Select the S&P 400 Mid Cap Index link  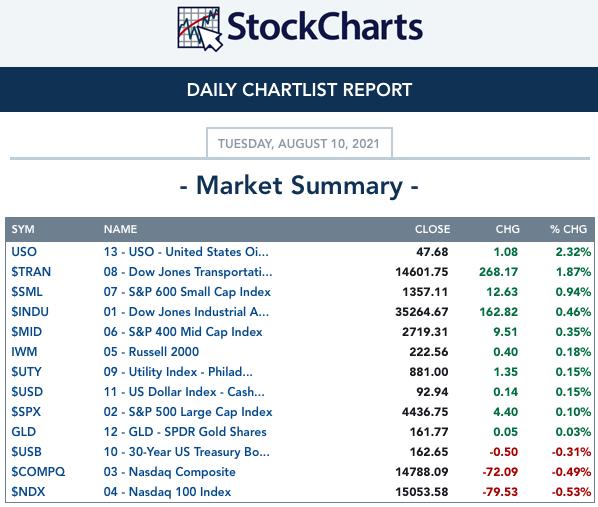pyautogui.click(x=183, y=332)
